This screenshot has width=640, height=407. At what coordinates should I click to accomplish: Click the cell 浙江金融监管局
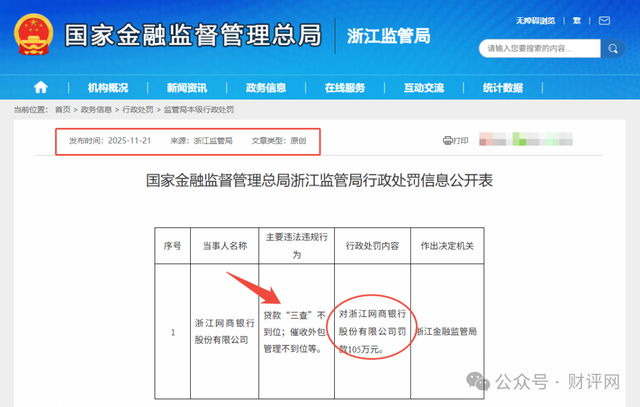pyautogui.click(x=447, y=331)
